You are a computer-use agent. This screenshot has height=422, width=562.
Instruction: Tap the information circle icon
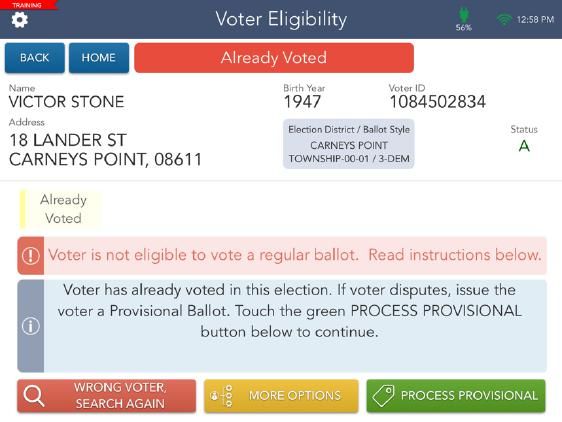tap(31, 326)
